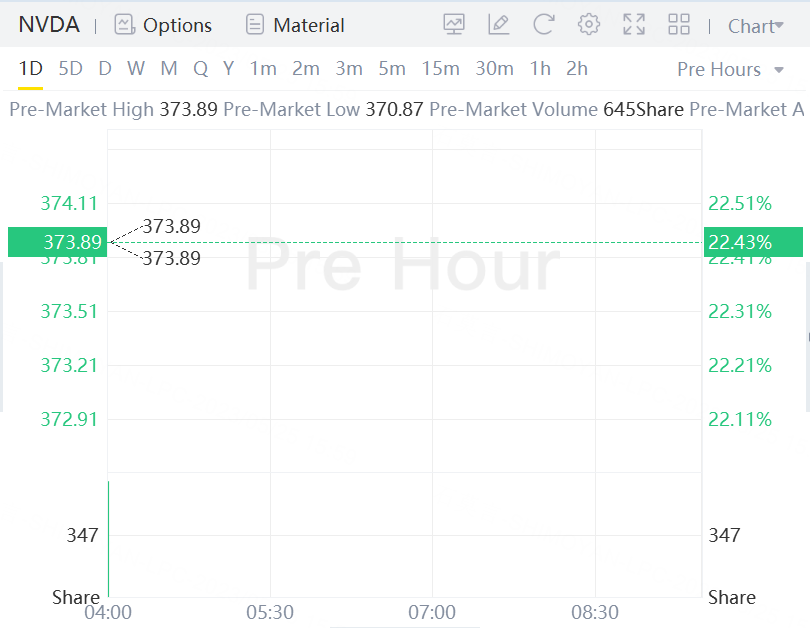810x628 pixels.
Task: Click the green 373.89 price label
Action: click(x=56, y=242)
